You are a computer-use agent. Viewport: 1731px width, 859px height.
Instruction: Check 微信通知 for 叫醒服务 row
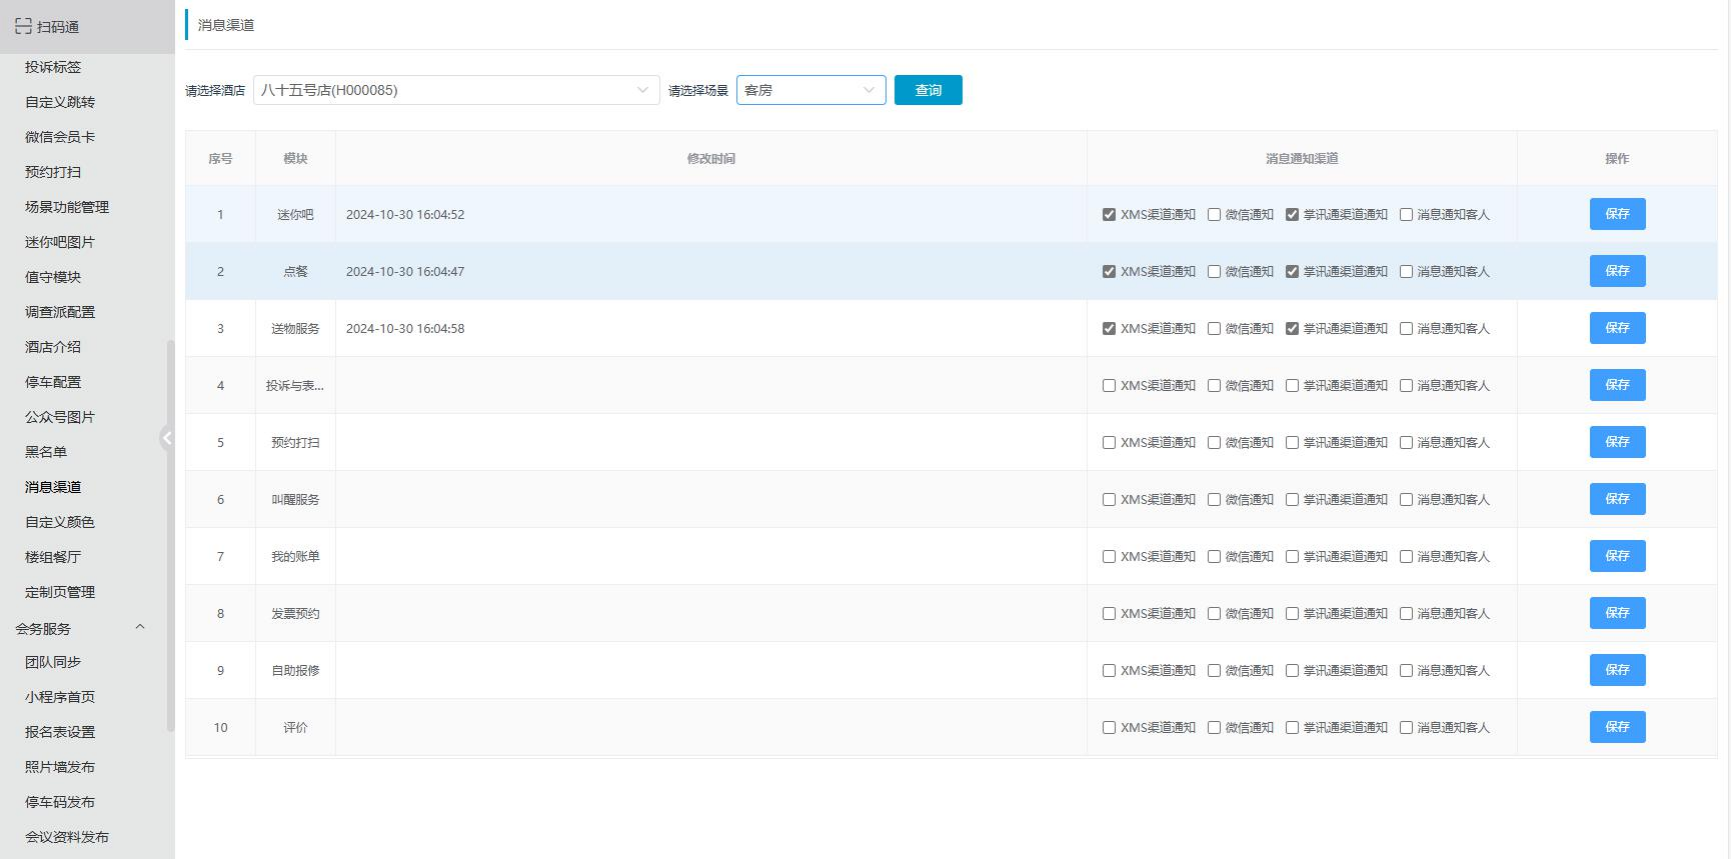coord(1214,499)
